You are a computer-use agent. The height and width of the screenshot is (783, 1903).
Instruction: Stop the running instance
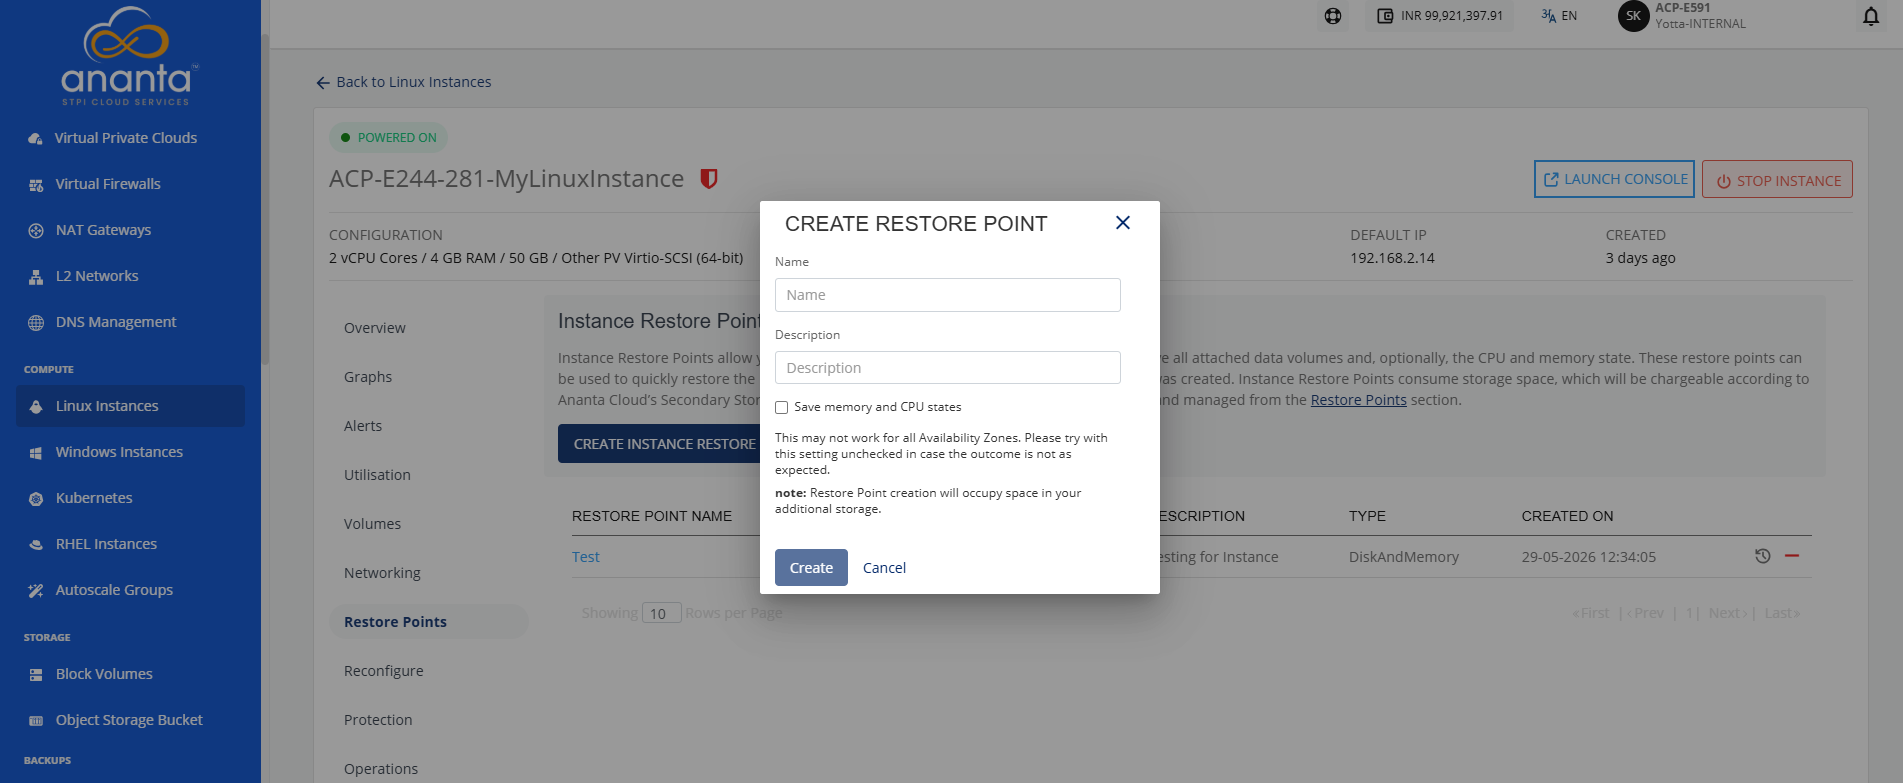(1777, 180)
